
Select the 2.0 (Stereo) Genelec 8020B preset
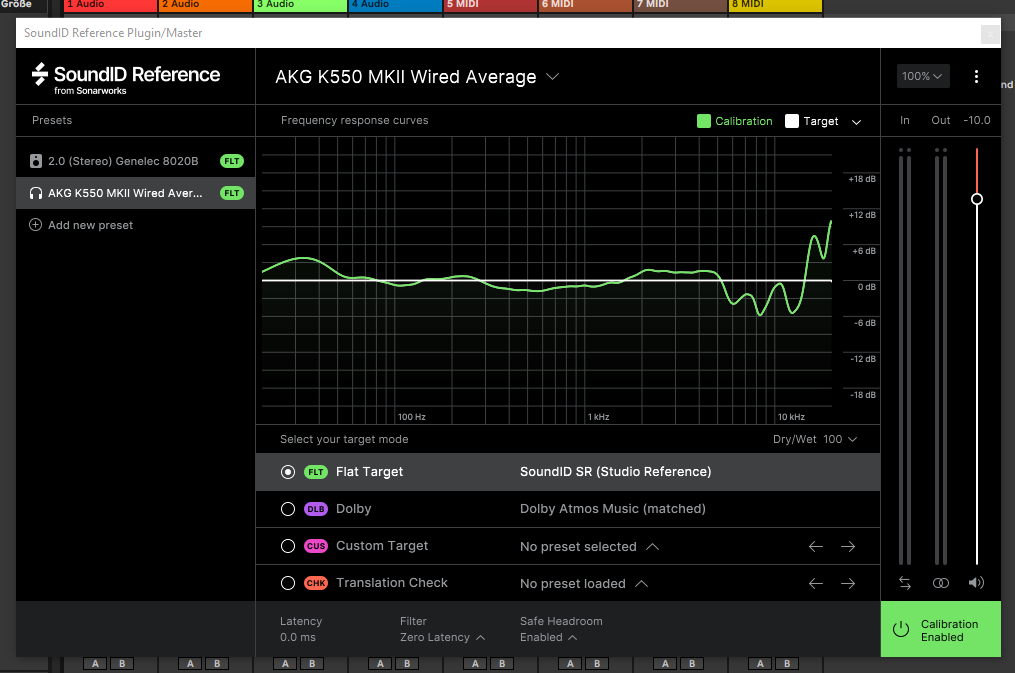pos(136,161)
